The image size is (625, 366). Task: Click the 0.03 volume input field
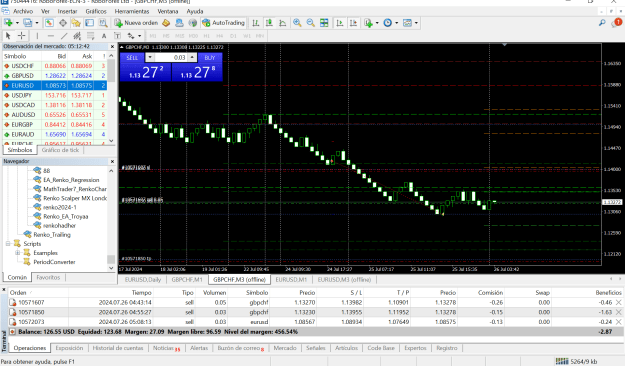point(171,57)
